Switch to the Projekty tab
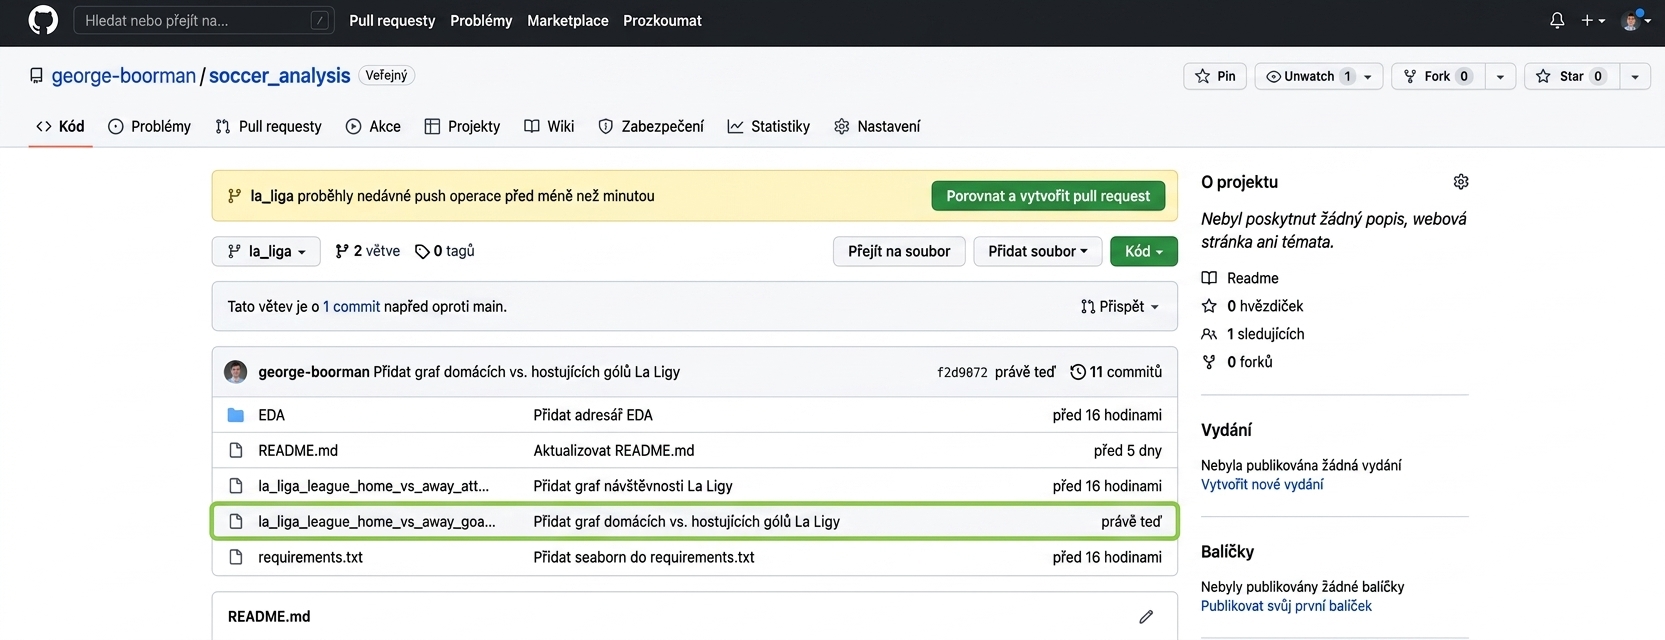This screenshot has width=1665, height=640. point(462,126)
